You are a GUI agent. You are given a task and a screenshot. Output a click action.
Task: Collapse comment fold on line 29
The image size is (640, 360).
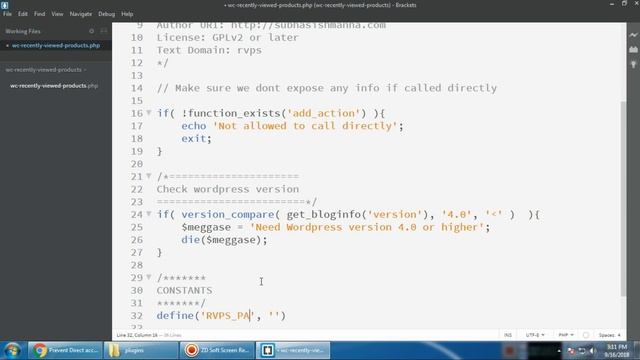pos(149,277)
